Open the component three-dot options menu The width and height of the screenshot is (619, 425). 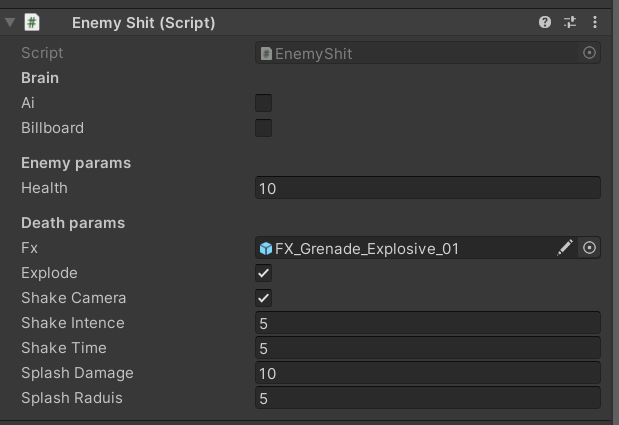595,22
